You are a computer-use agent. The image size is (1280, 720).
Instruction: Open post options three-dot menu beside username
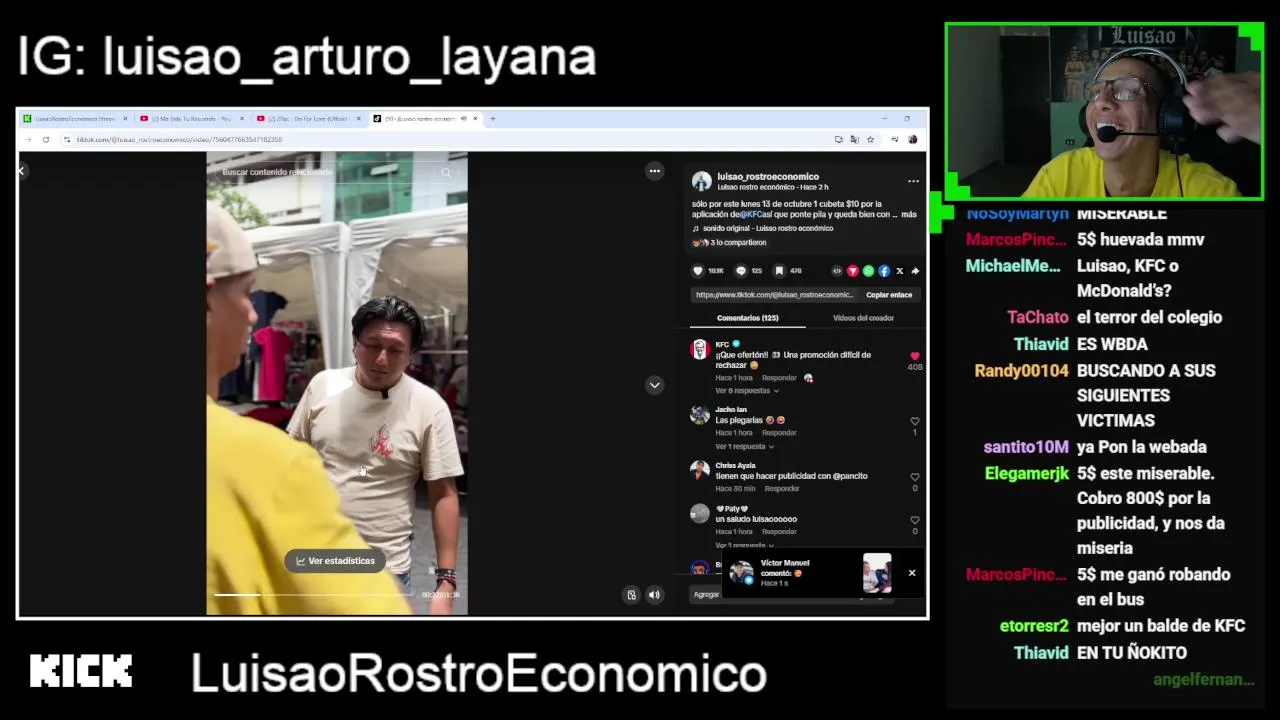913,181
